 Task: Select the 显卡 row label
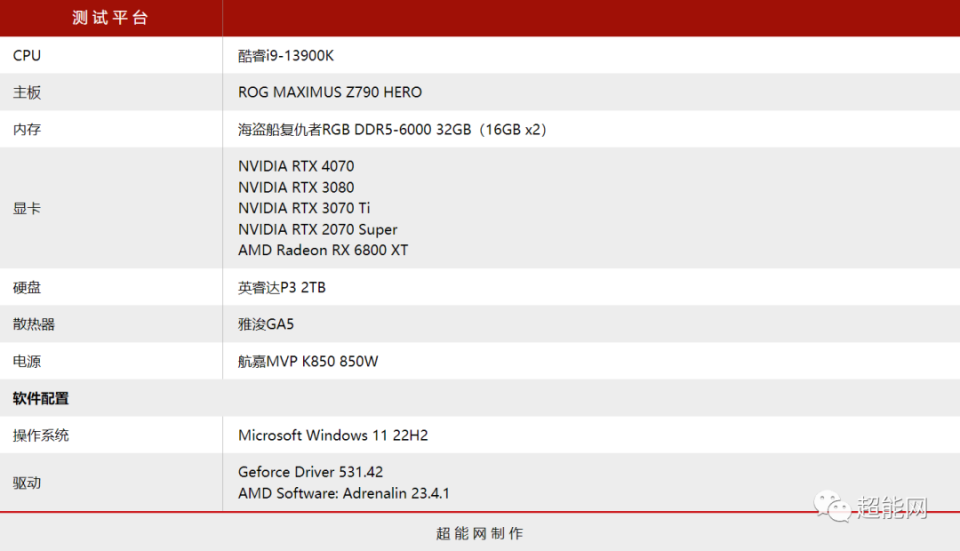click(27, 208)
